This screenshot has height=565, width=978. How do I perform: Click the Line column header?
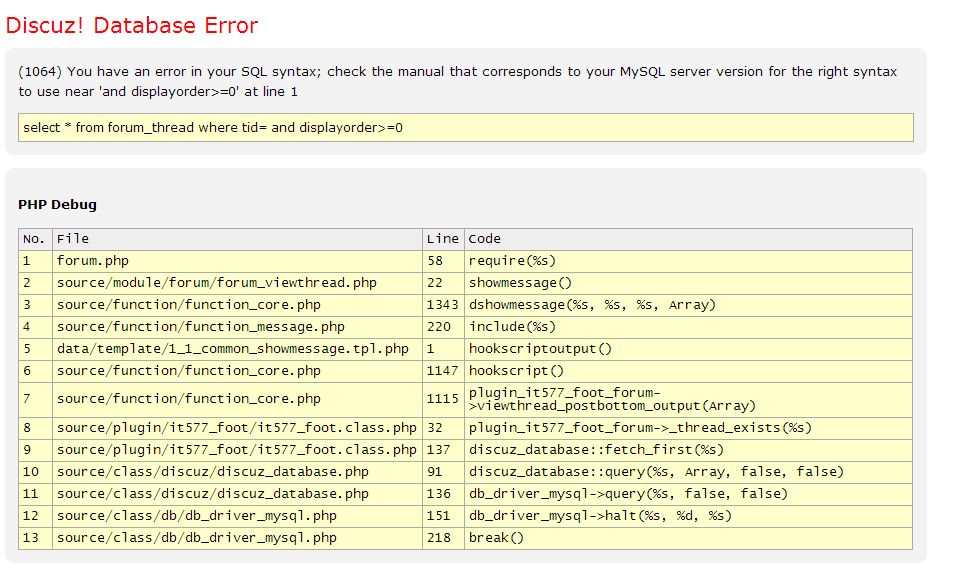pos(443,239)
